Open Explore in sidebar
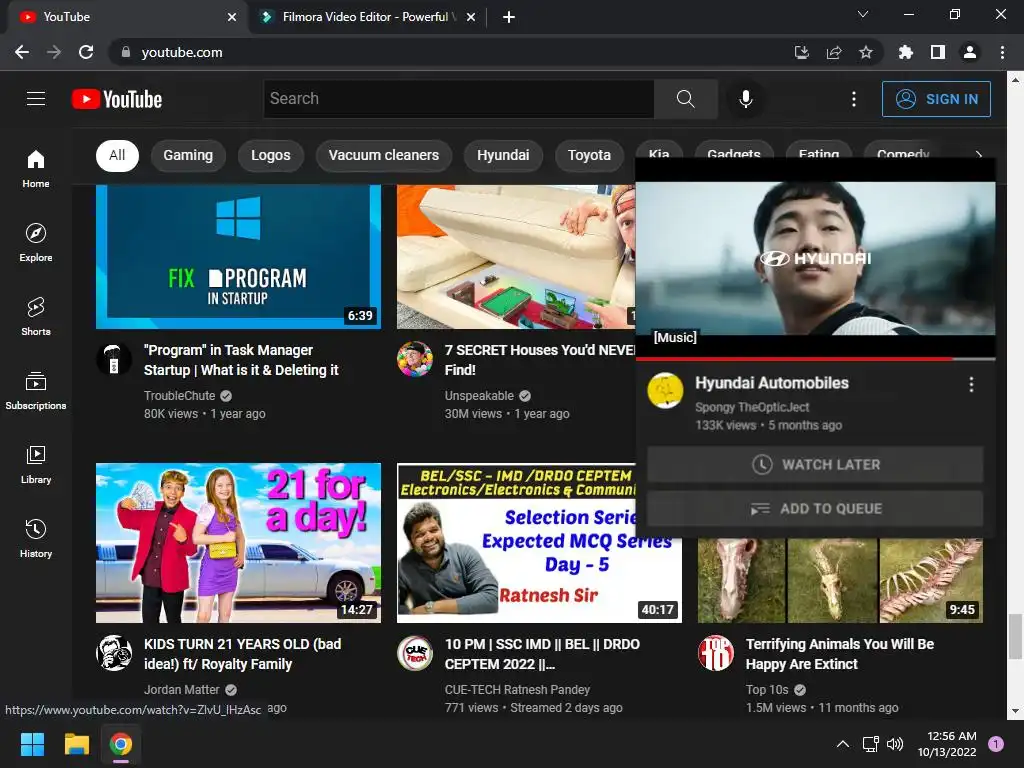This screenshot has width=1024, height=768. [36, 243]
